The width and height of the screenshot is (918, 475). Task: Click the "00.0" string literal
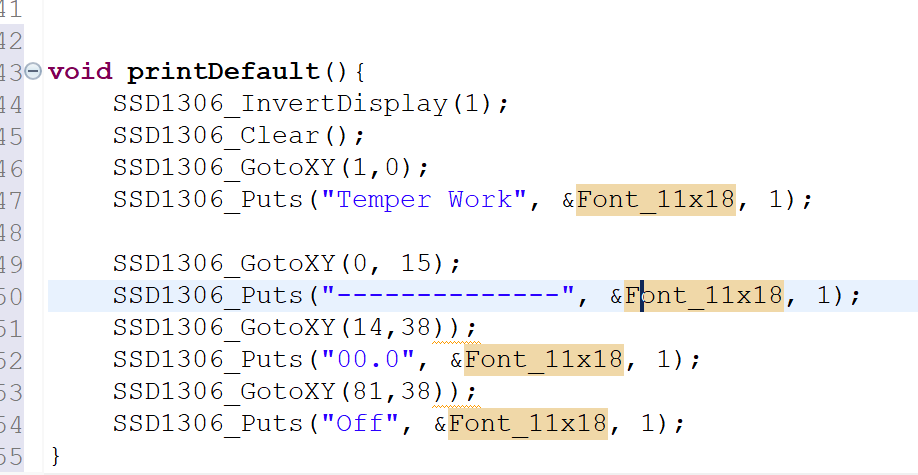point(368,359)
